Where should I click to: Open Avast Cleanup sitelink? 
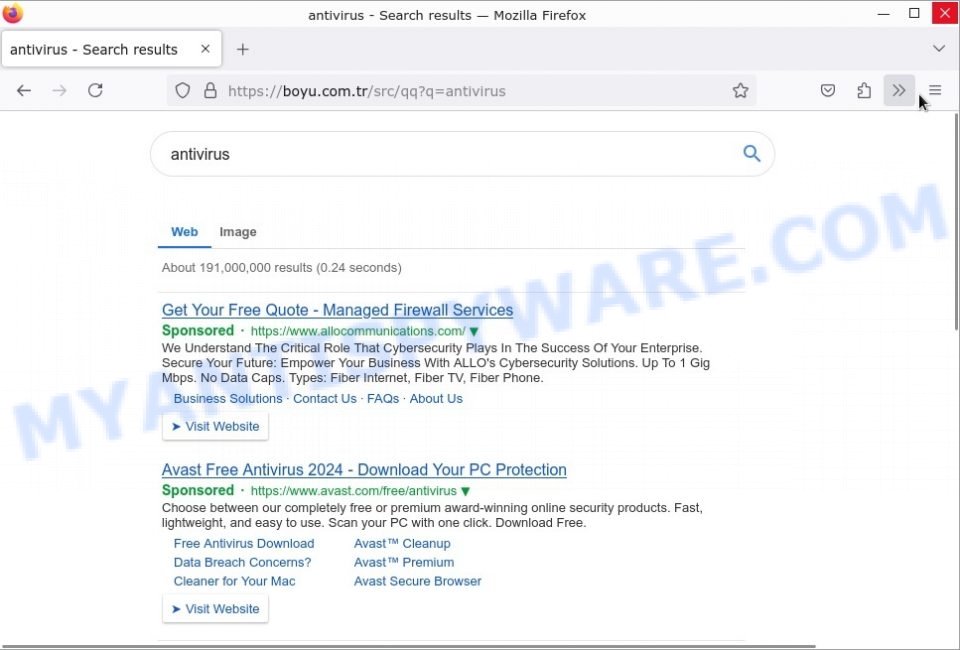point(402,544)
